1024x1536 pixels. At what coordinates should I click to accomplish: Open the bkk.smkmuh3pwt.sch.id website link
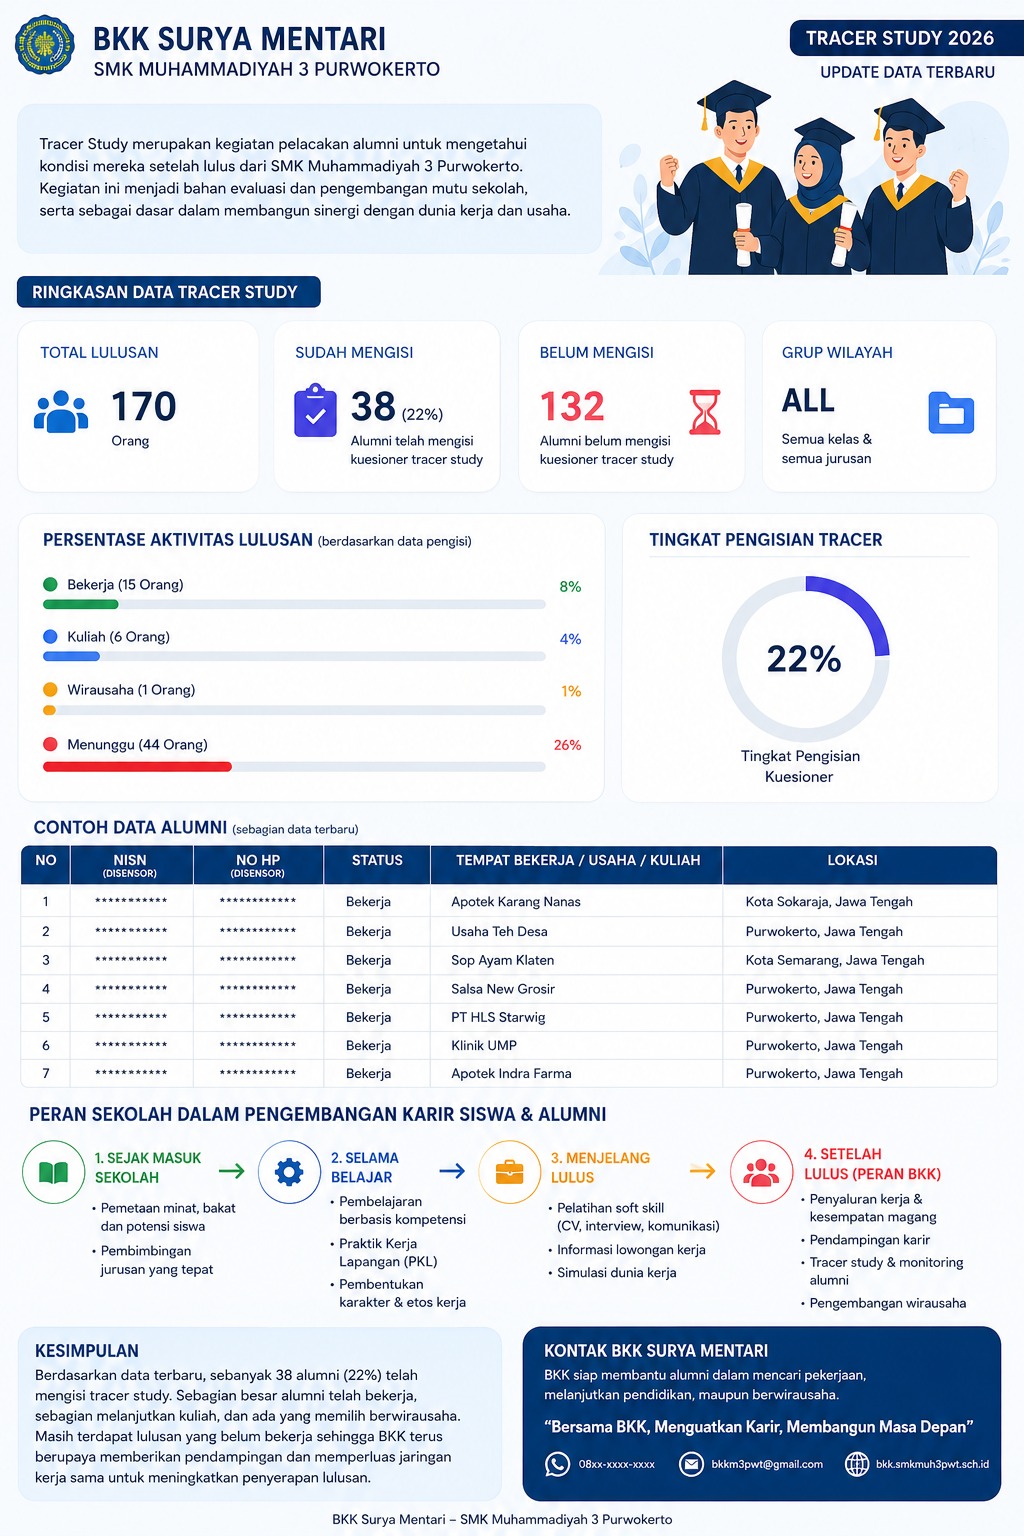[x=932, y=1464]
